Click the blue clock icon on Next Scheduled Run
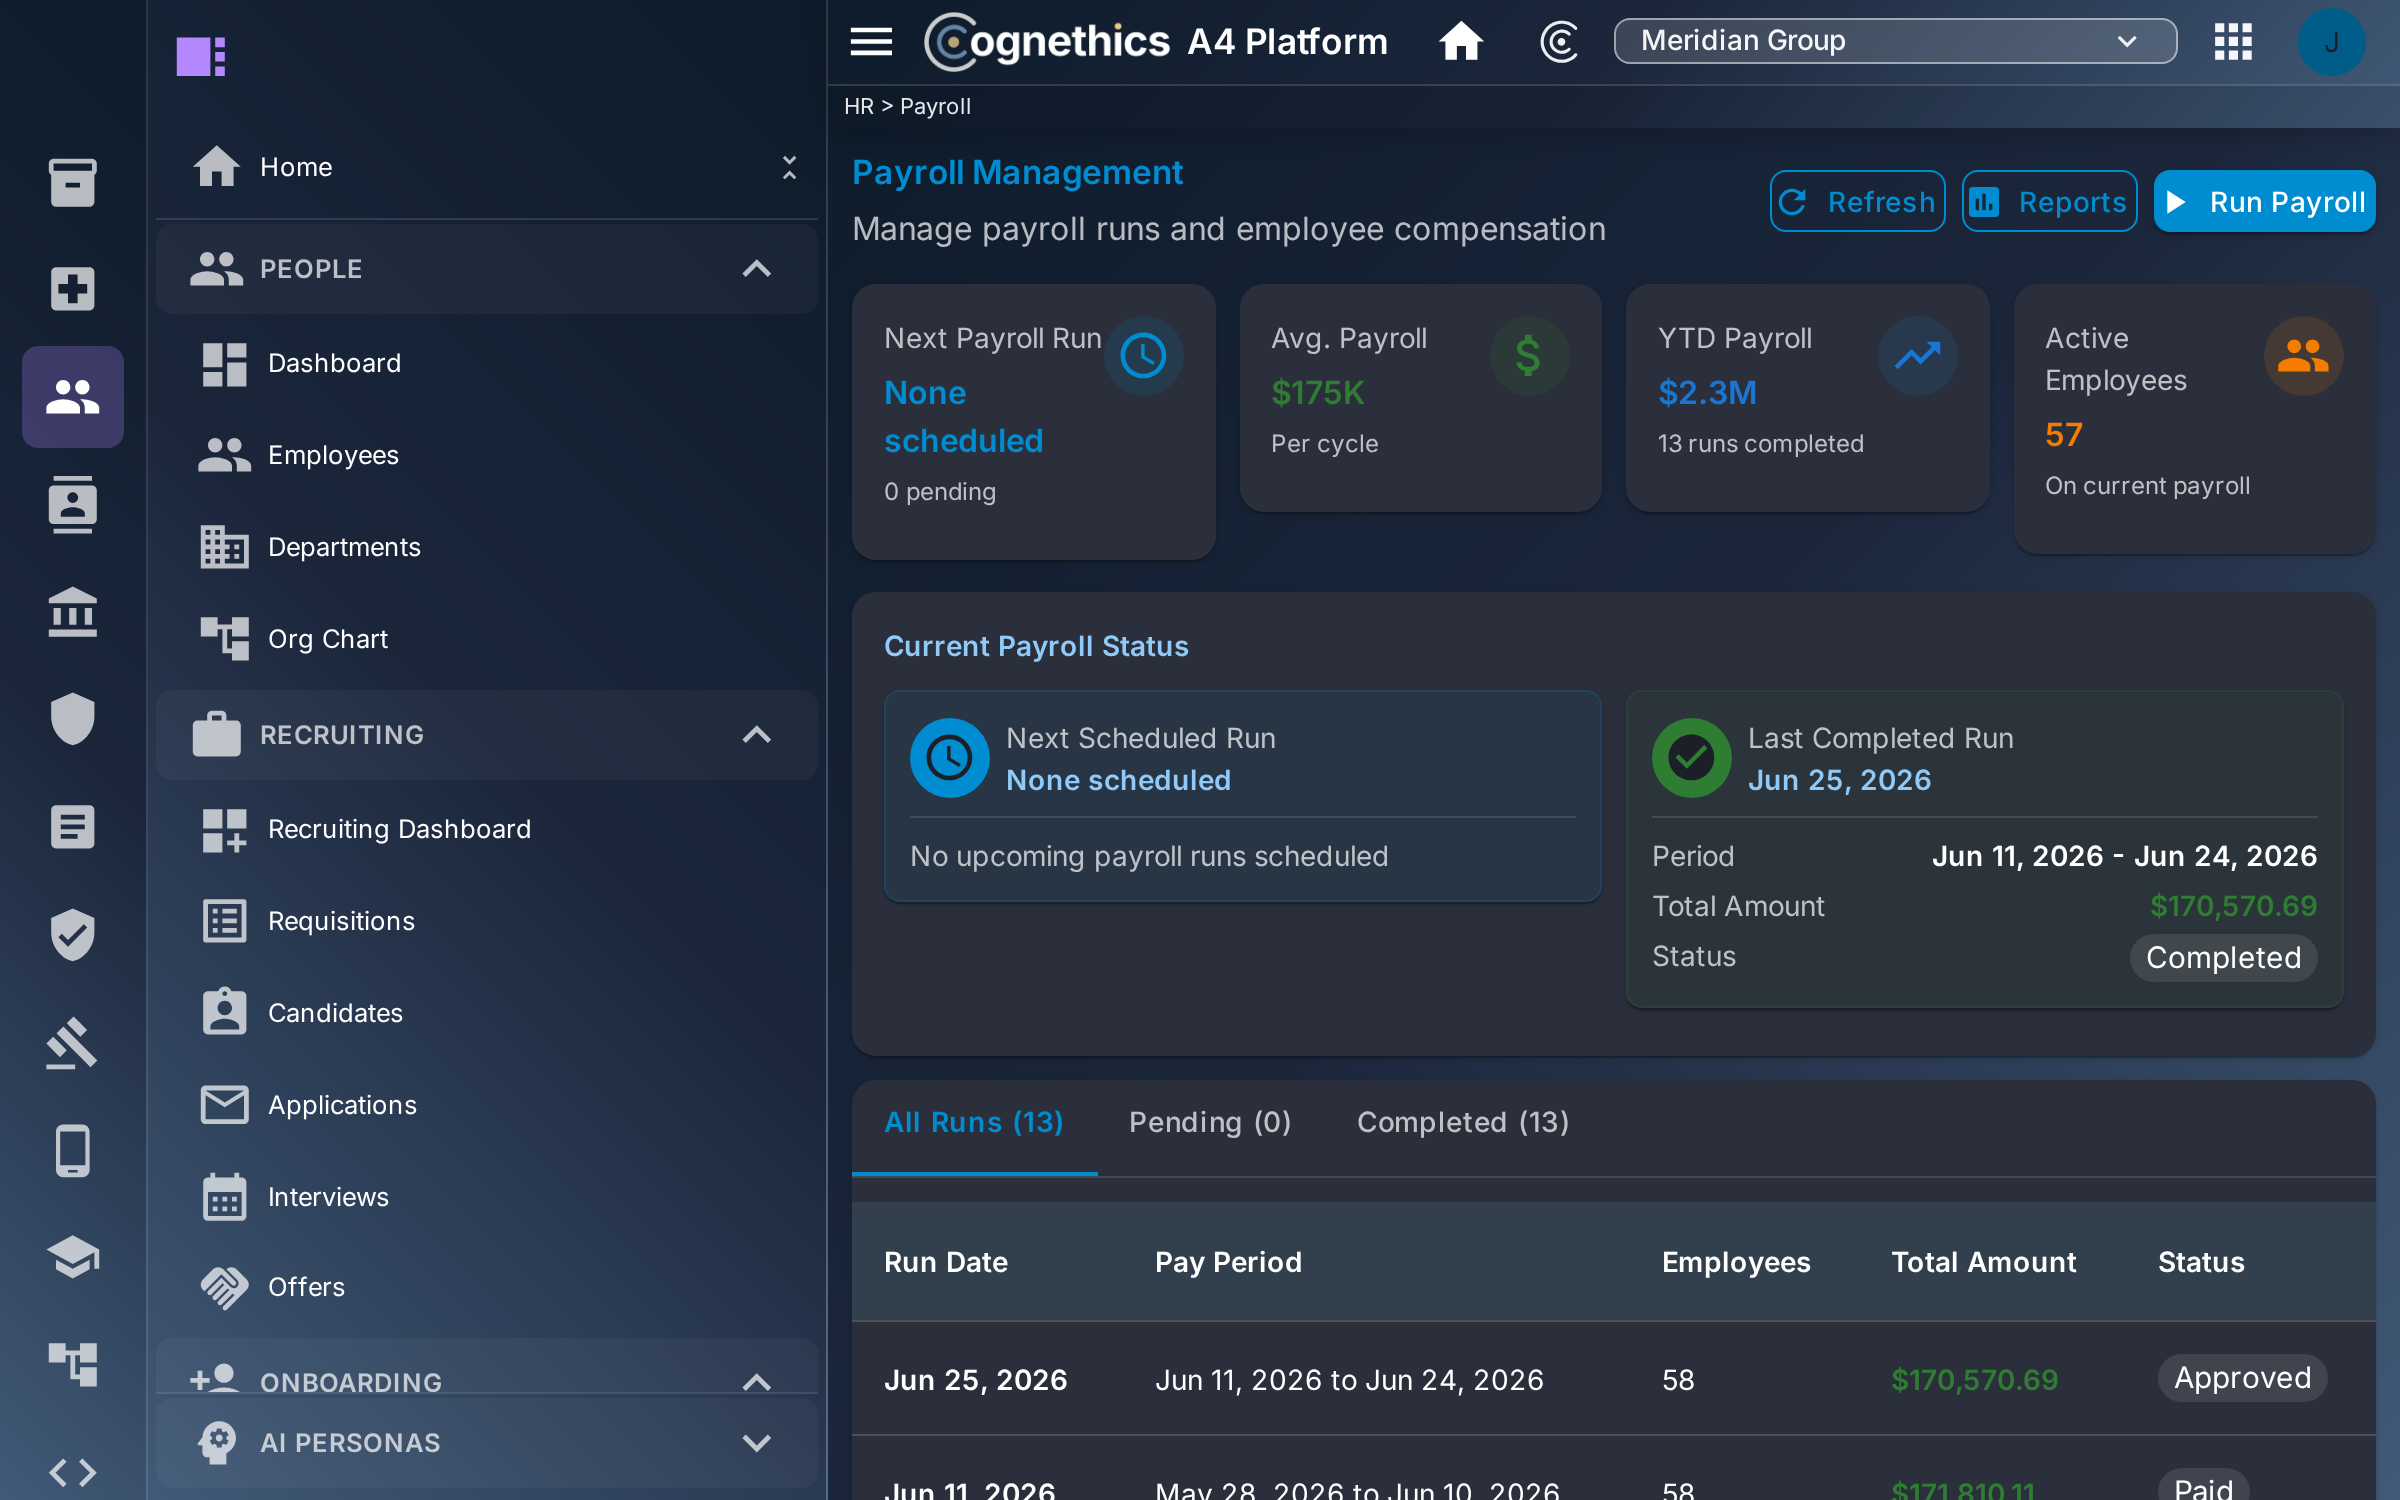Viewport: 2400px width, 1500px height. [949, 758]
